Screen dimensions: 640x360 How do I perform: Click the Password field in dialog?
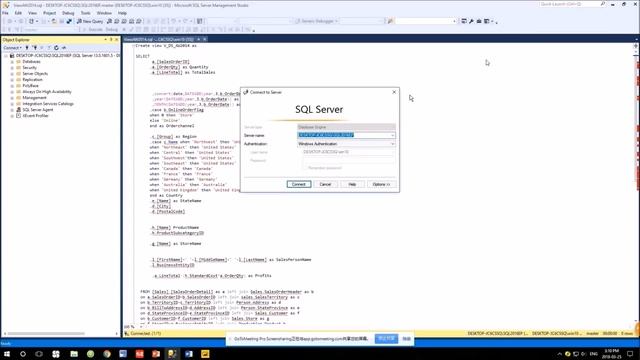point(349,160)
